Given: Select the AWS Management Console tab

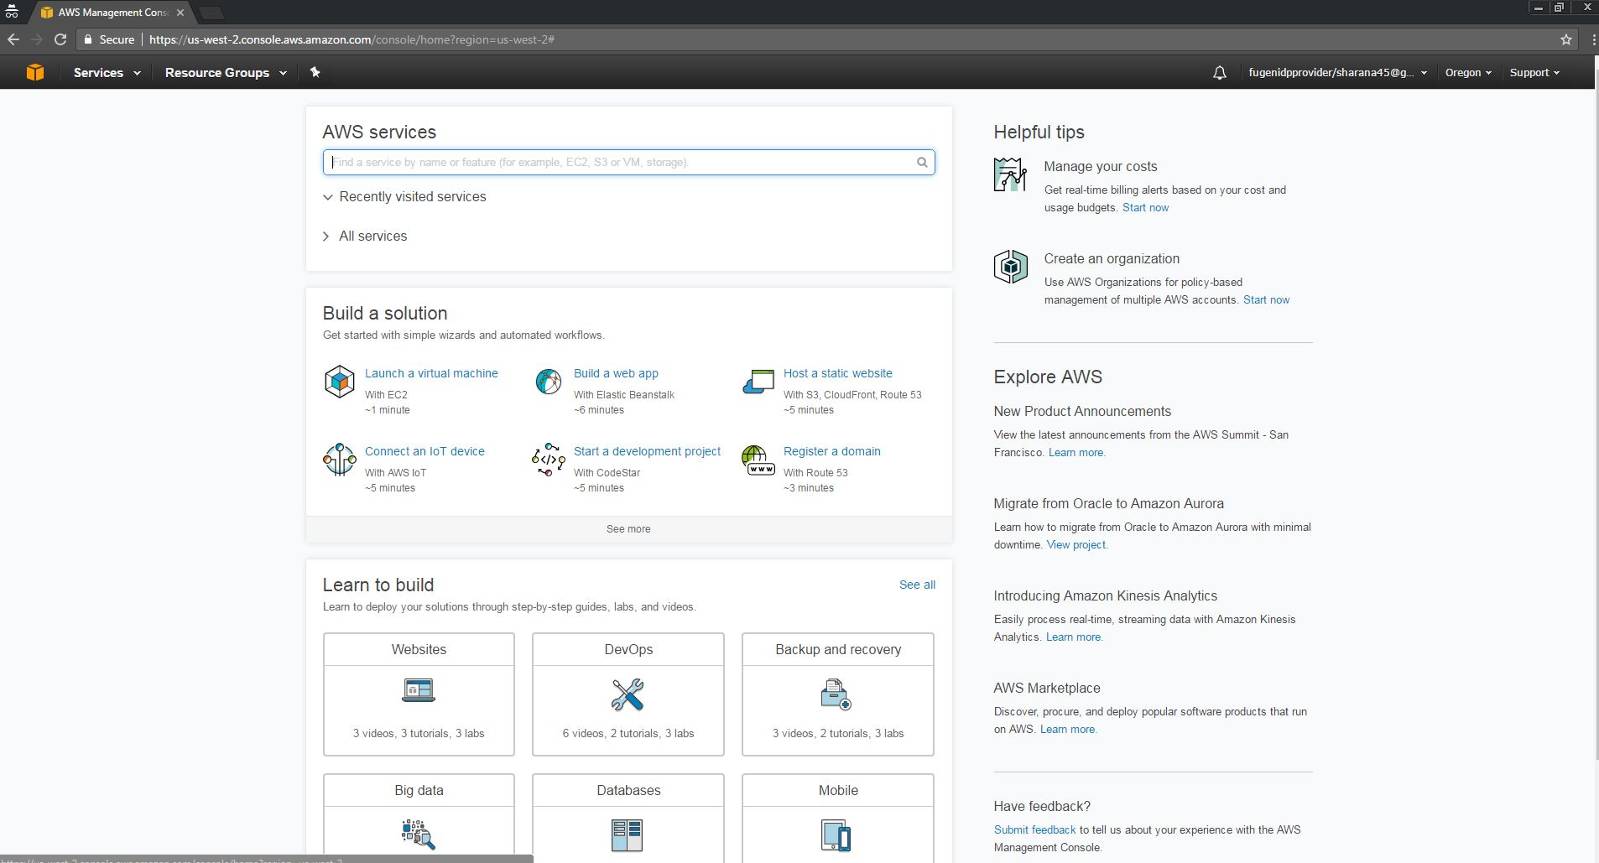Looking at the screenshot, I should (110, 13).
